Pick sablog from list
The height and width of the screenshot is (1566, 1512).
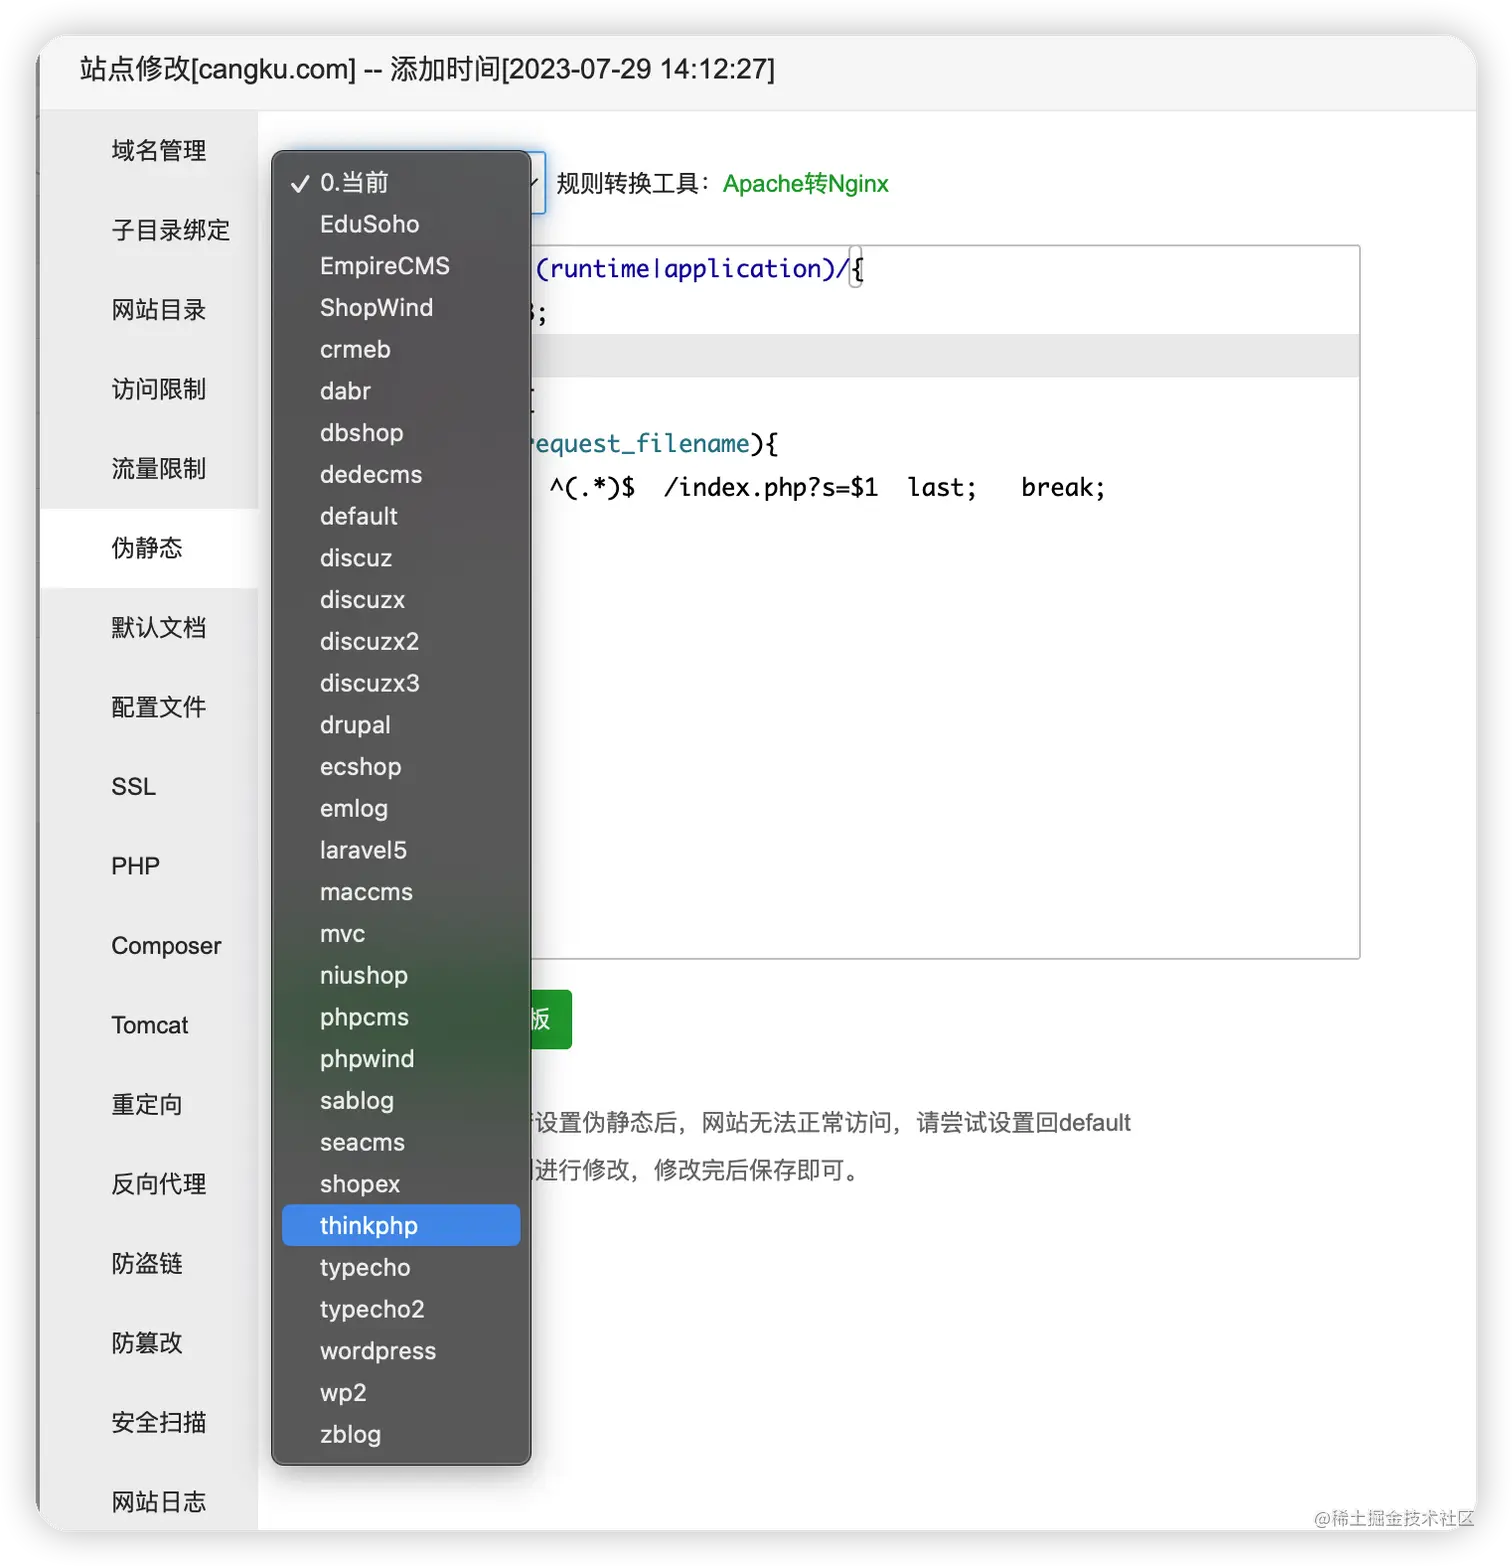click(x=401, y=1100)
